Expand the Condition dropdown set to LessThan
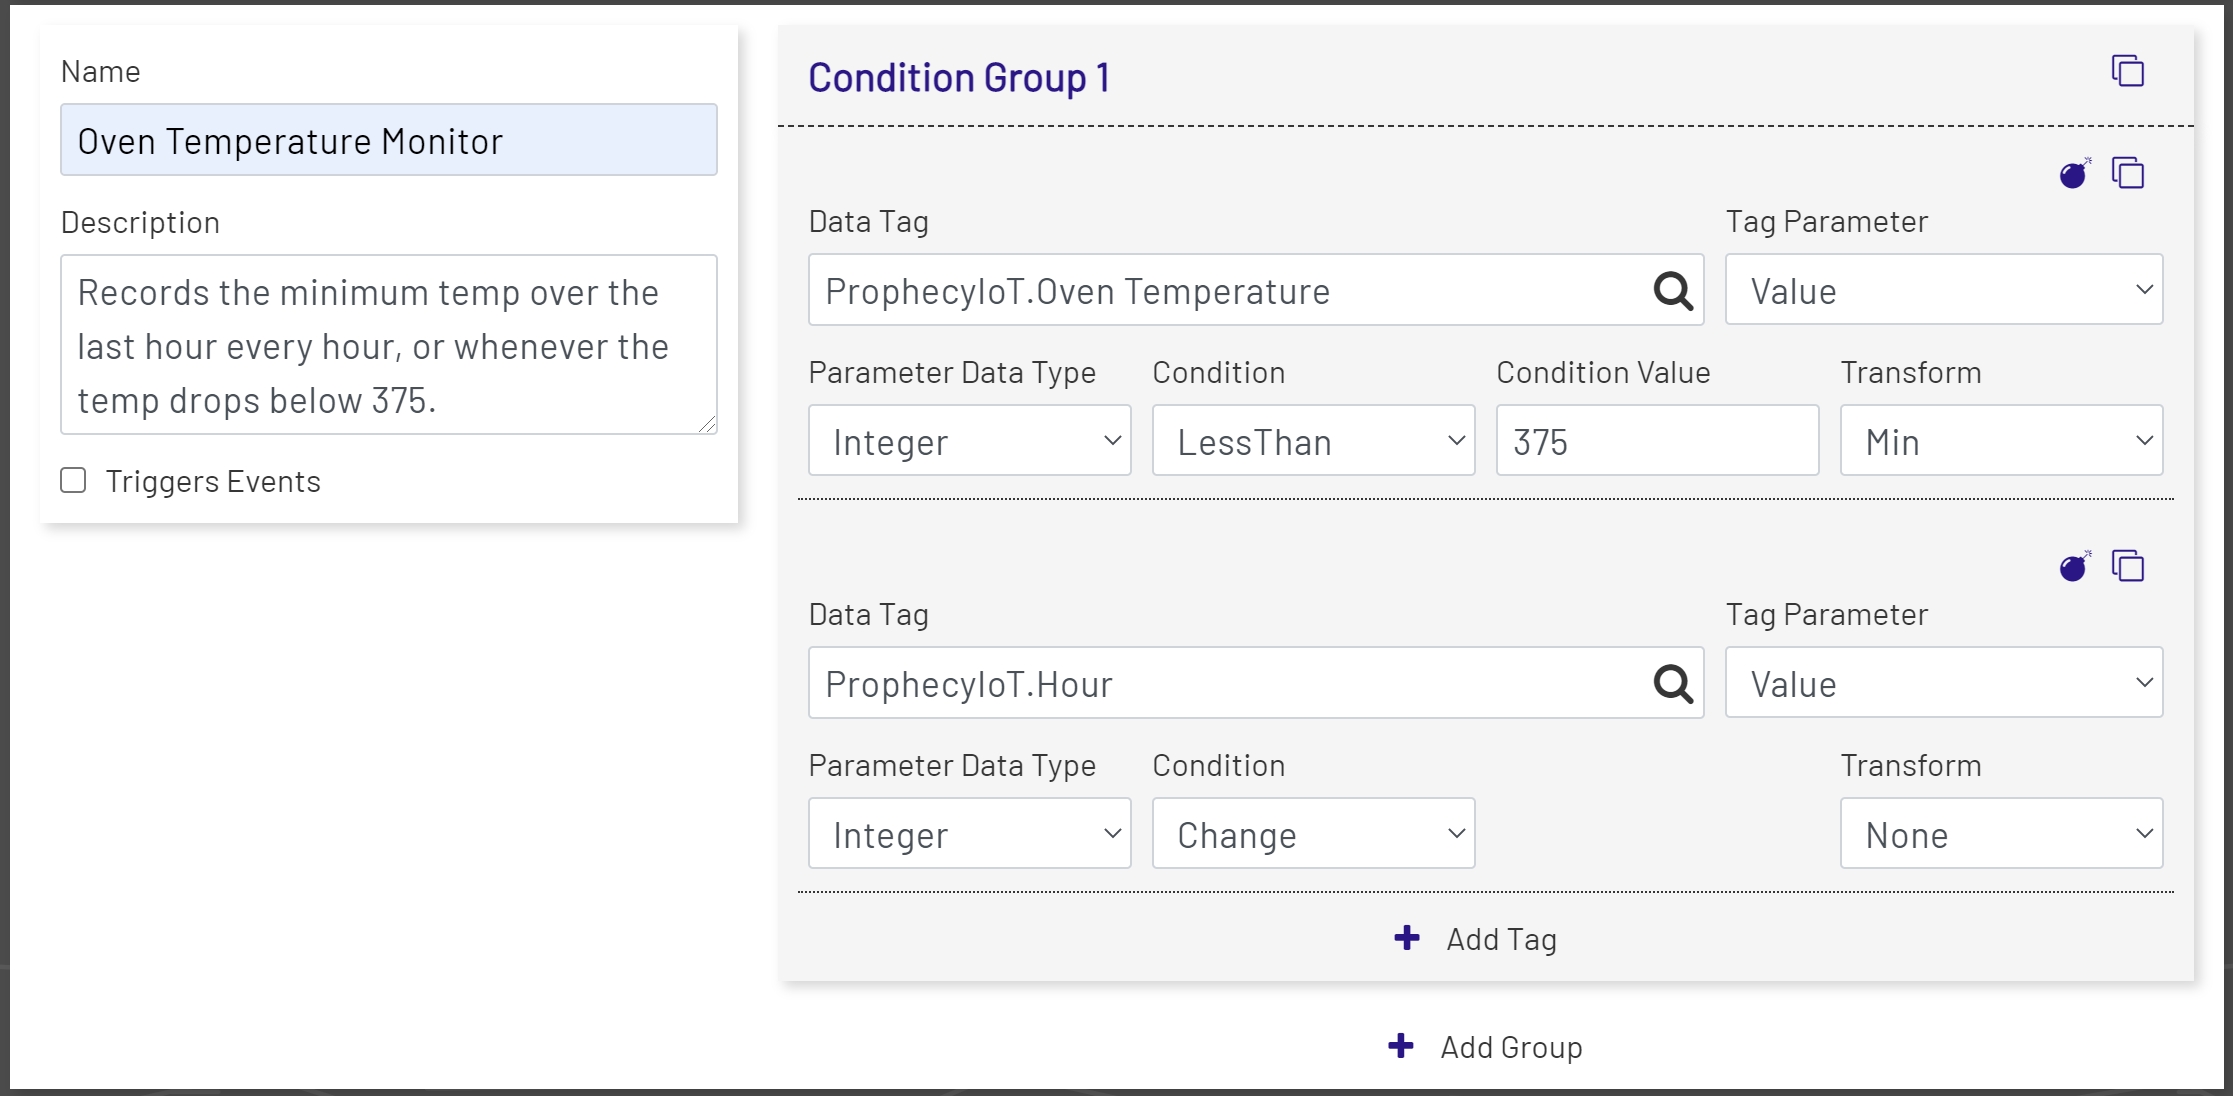The image size is (2233, 1096). (x=1312, y=440)
